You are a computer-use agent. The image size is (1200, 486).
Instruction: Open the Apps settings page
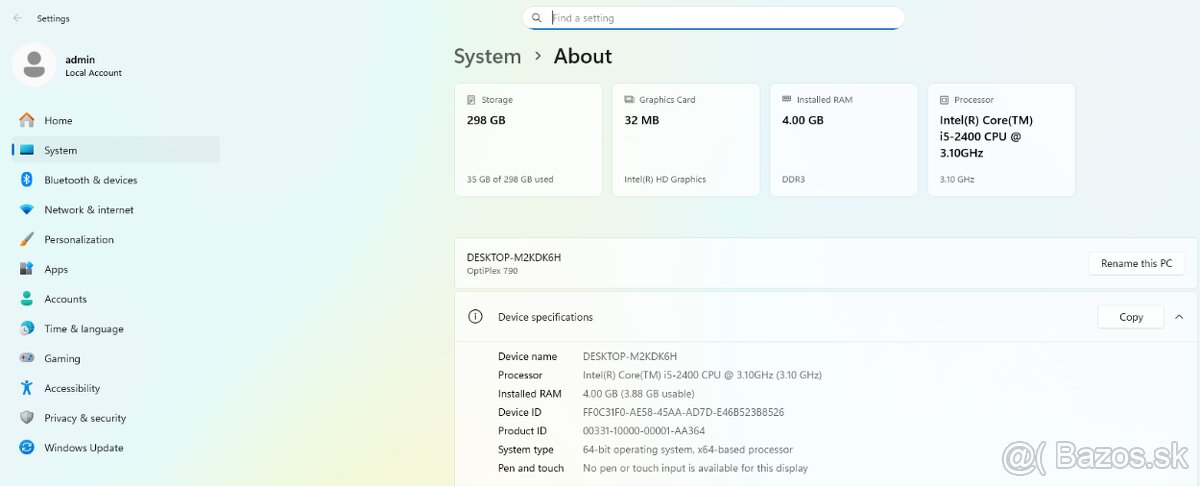tap(56, 269)
